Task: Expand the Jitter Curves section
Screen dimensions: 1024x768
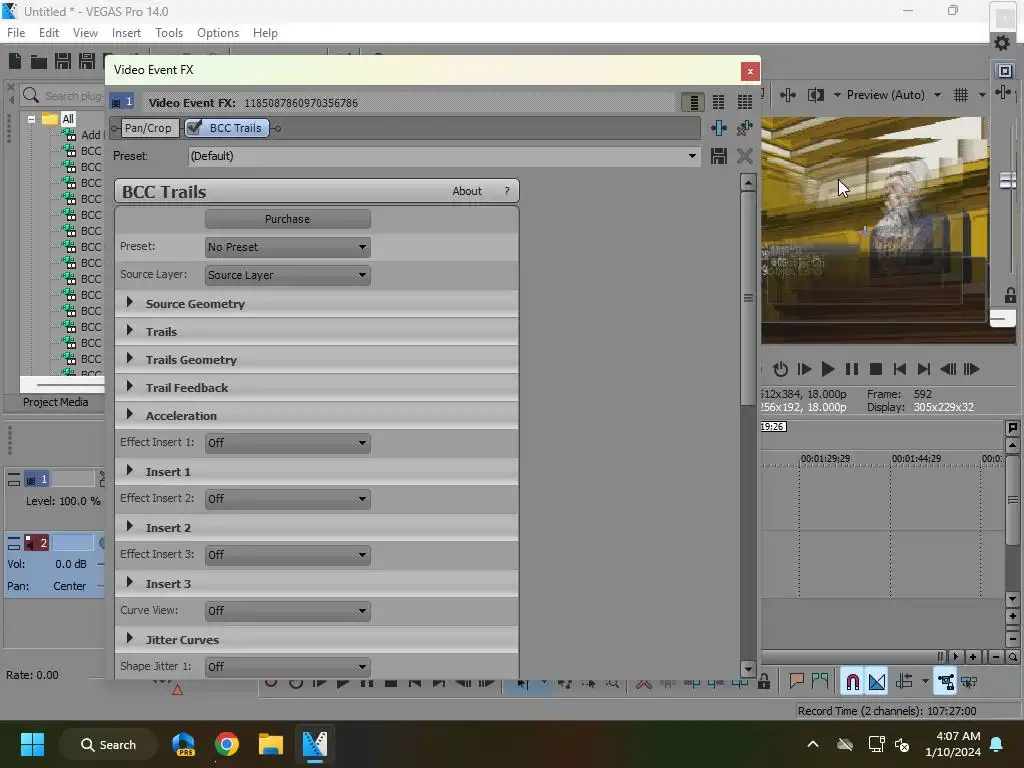Action: pos(129,639)
